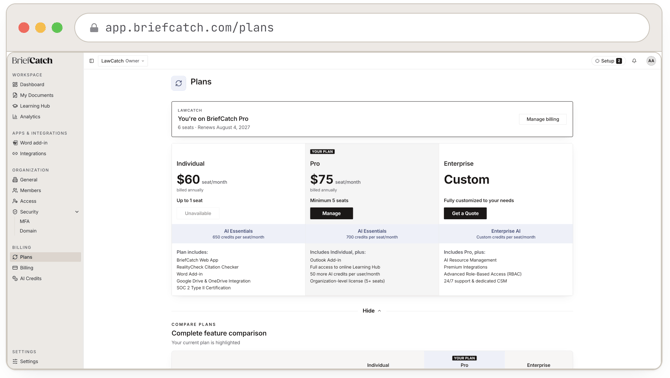Click the Plans sidebar icon
Screen dimensions: 670x378
click(x=15, y=257)
